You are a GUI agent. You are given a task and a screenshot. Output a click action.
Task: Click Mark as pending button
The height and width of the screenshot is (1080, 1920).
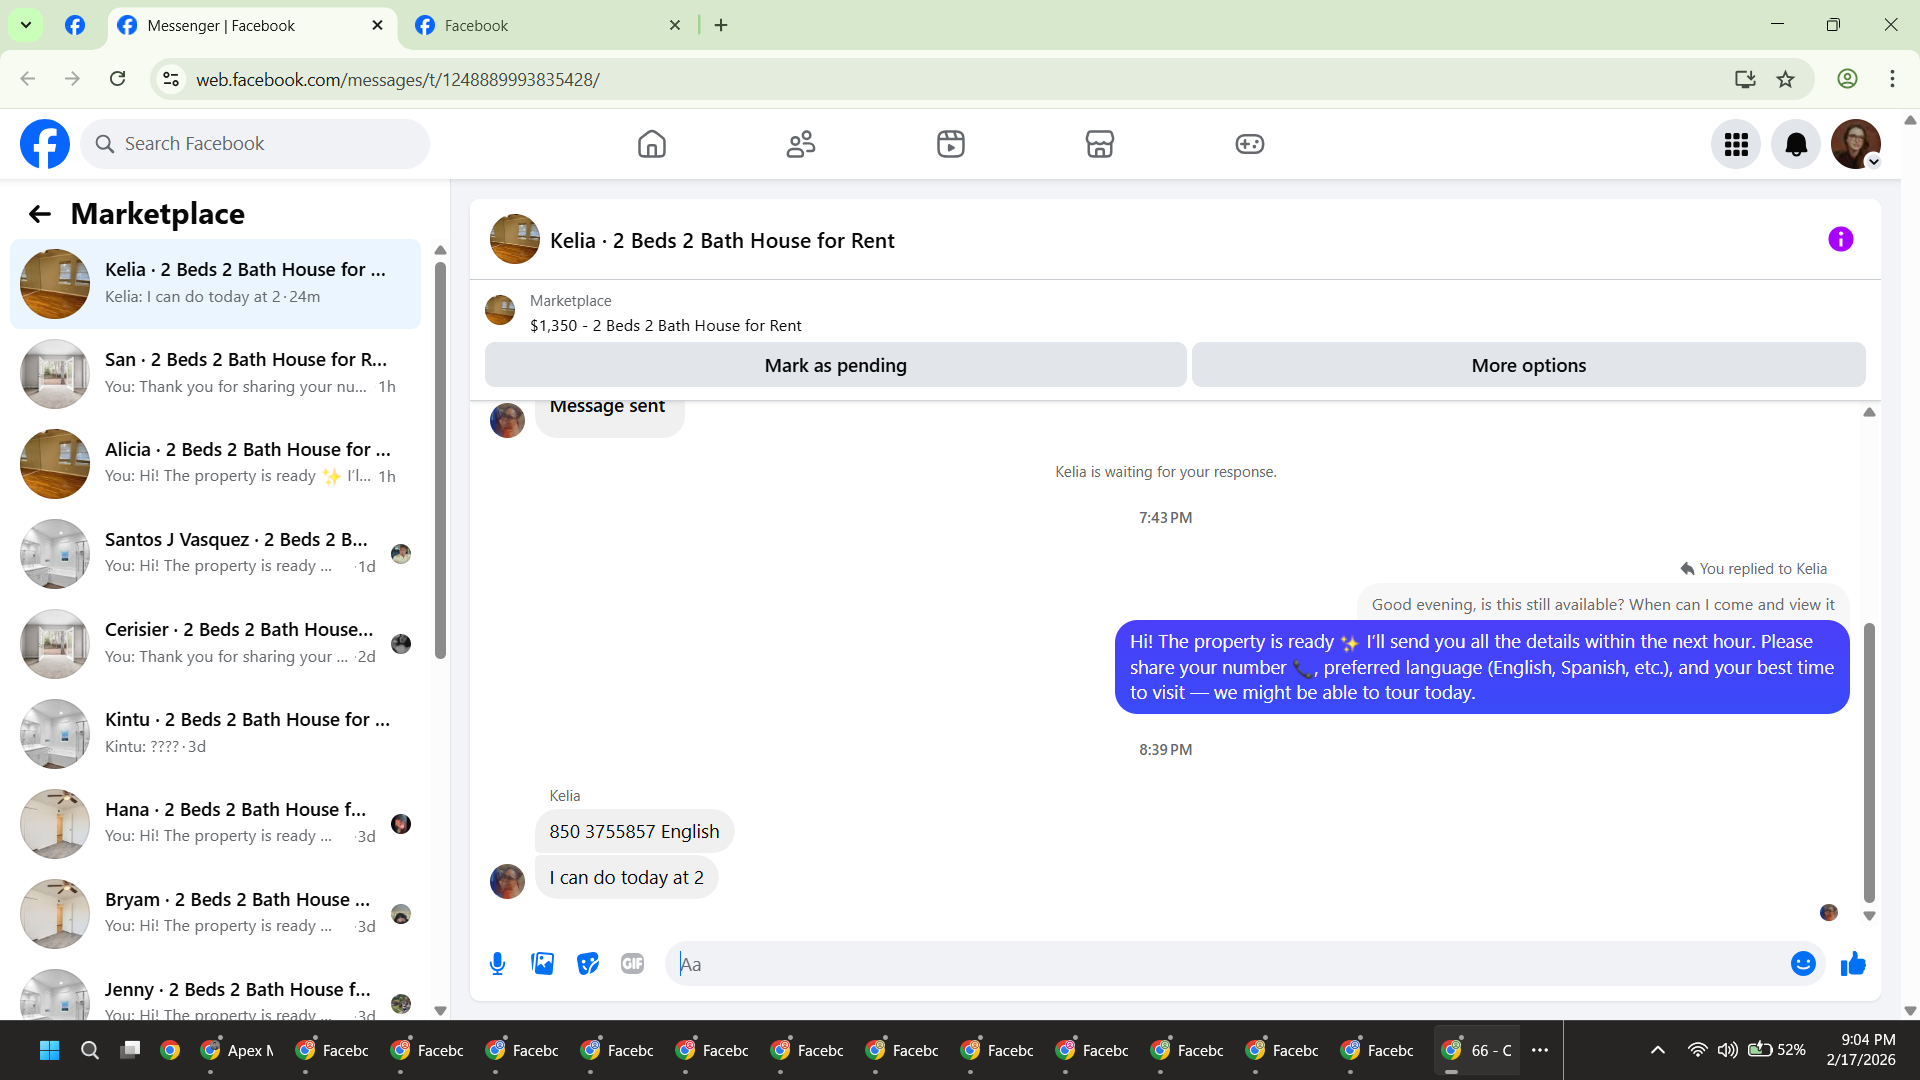[x=835, y=366]
